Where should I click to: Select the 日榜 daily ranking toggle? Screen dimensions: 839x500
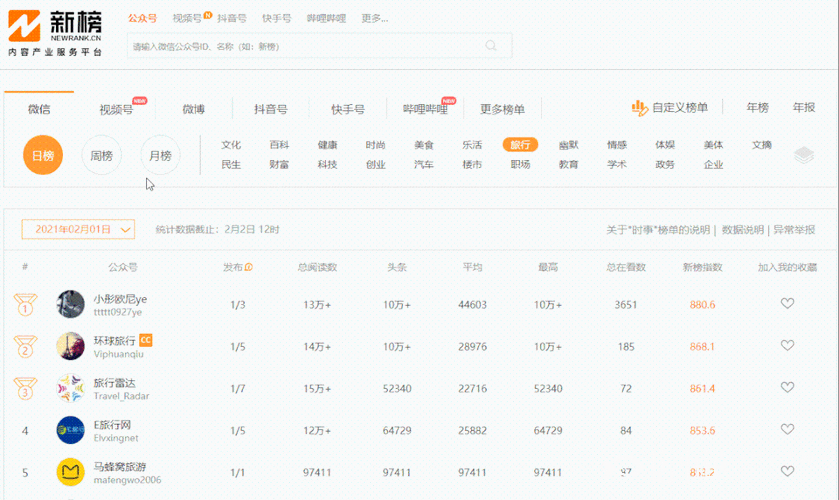point(43,155)
